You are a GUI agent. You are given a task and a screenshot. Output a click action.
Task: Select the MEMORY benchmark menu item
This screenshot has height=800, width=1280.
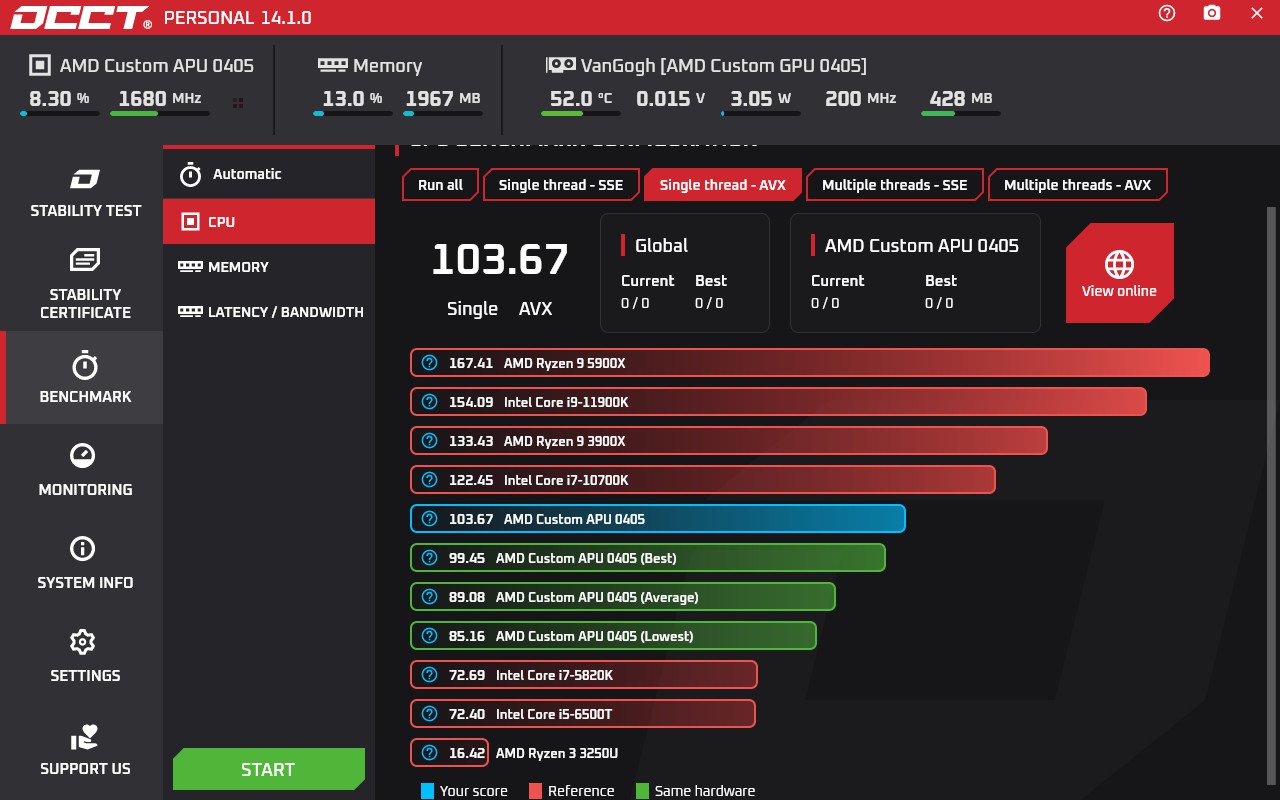tap(269, 267)
